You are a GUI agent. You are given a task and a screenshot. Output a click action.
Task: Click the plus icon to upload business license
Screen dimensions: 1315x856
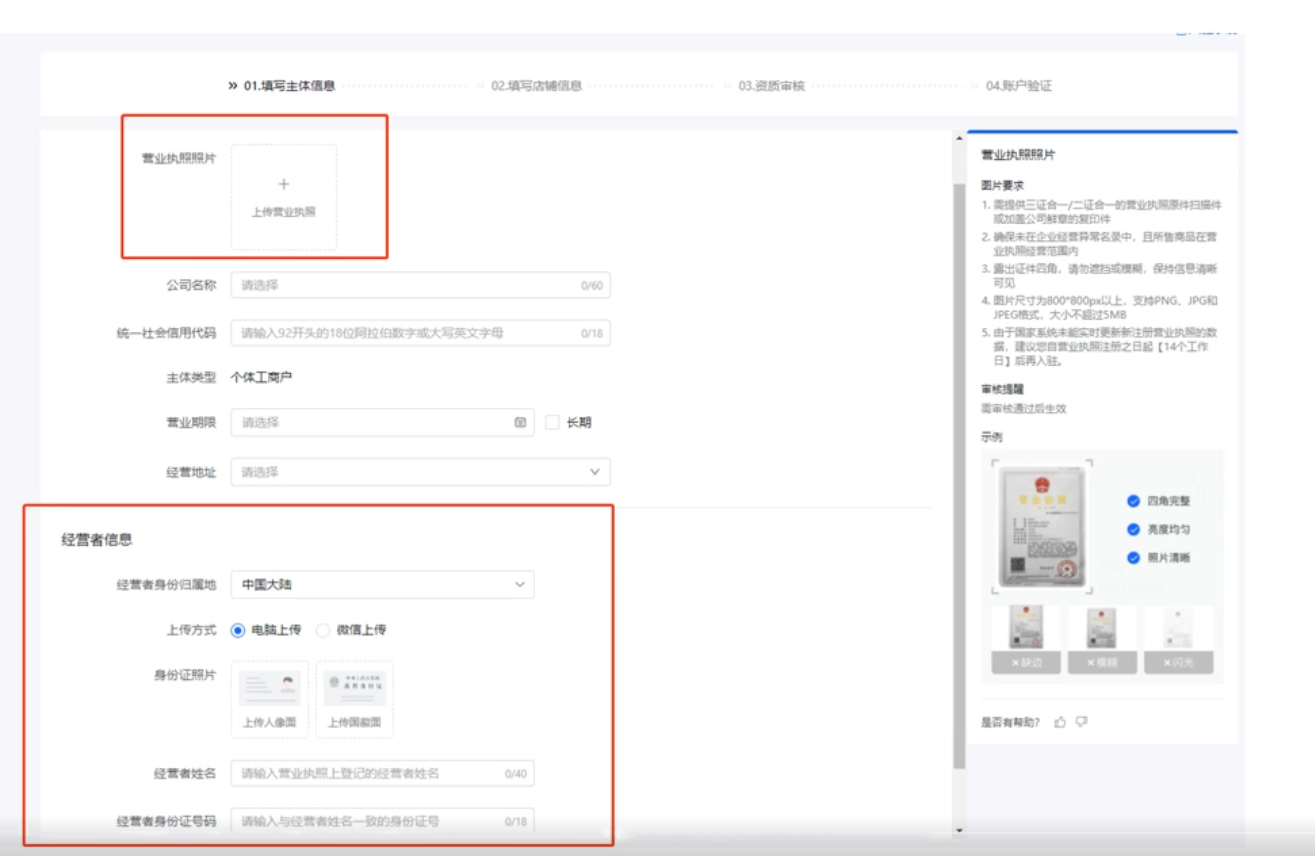click(284, 185)
